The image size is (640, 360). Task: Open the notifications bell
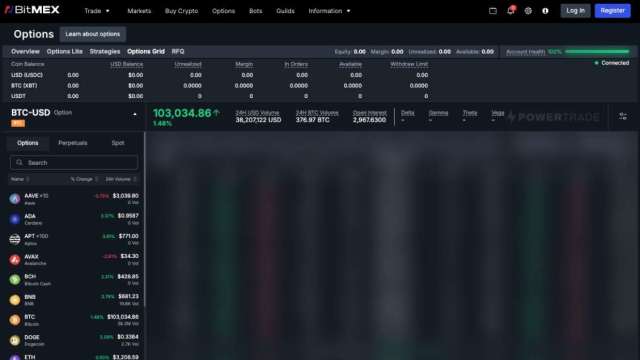(511, 11)
